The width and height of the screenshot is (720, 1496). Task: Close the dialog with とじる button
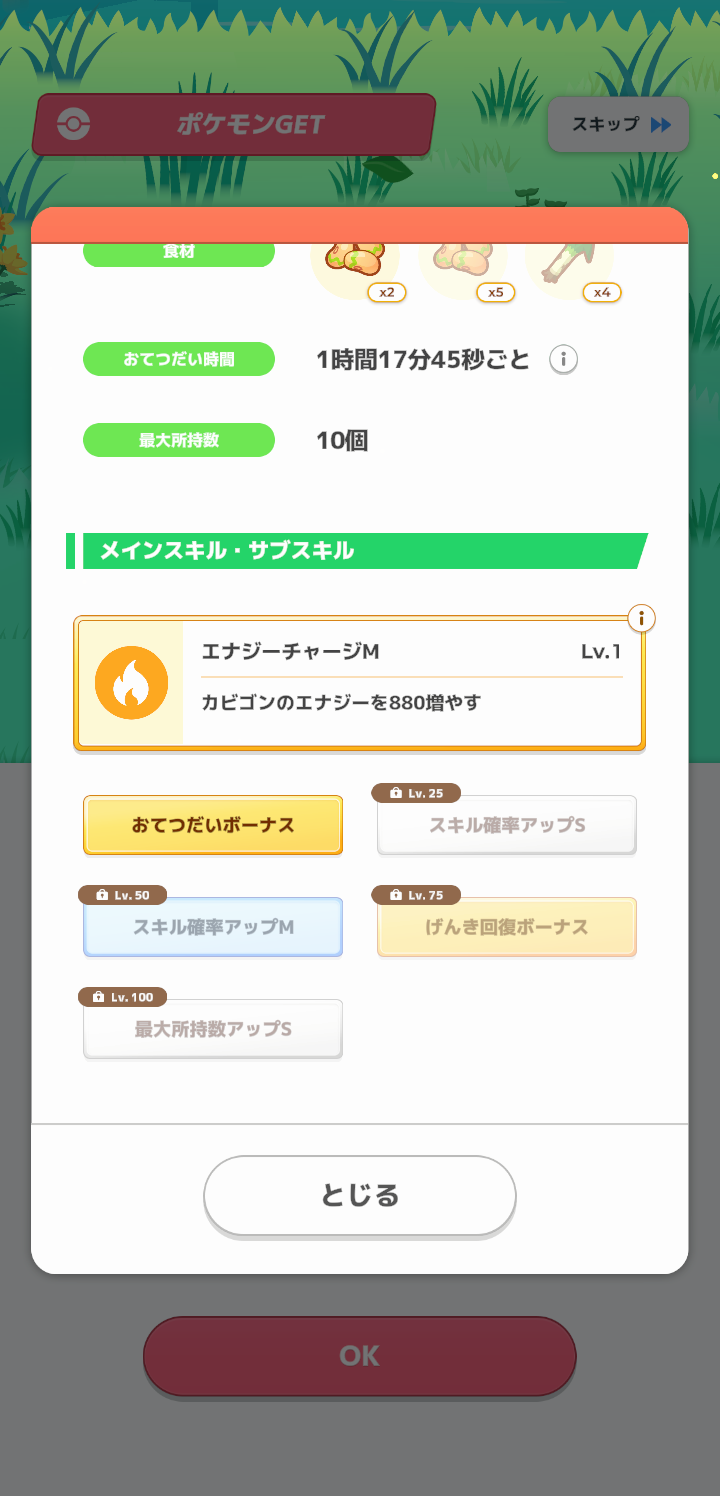[x=360, y=1195]
